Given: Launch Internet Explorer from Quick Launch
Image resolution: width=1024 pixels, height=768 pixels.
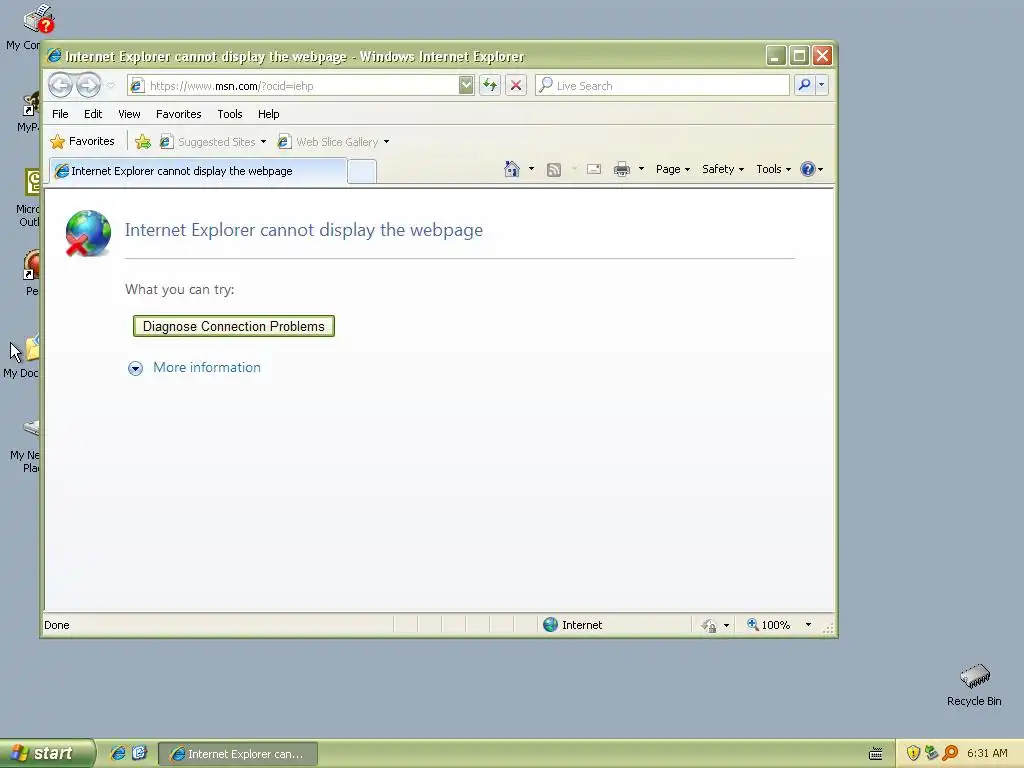Looking at the screenshot, I should click(118, 754).
